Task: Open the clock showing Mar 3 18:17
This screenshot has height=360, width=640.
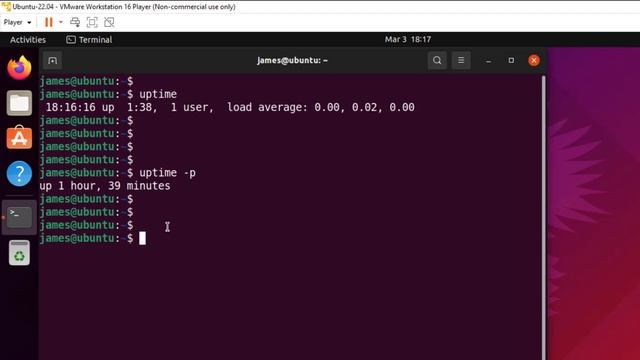Action: 407,40
